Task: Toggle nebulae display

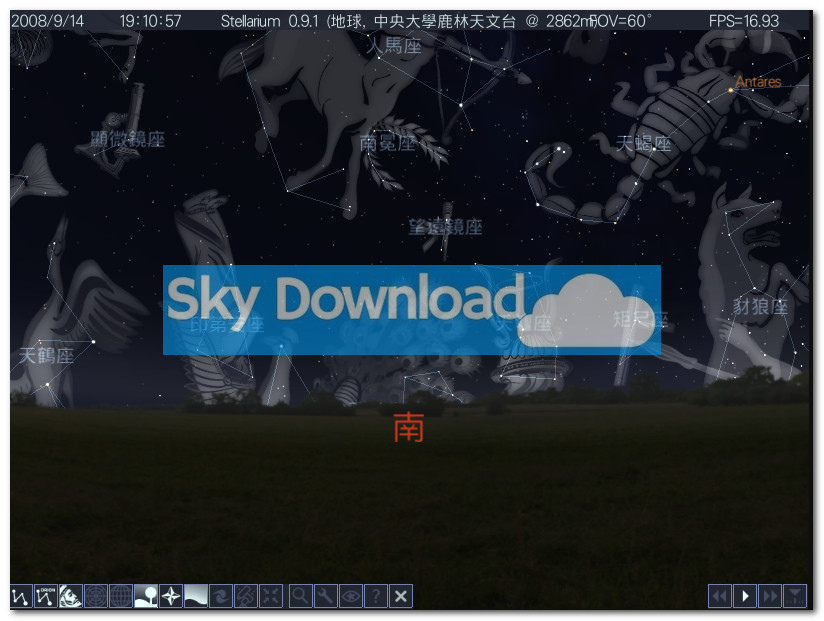Action: tap(221, 596)
